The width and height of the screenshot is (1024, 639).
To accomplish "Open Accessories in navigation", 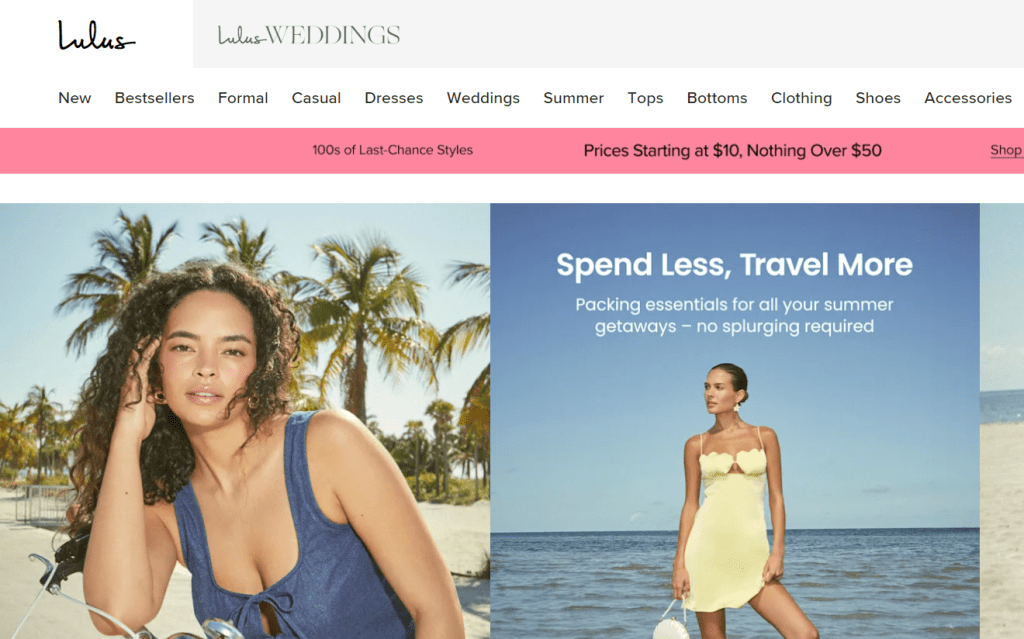I will (x=968, y=98).
